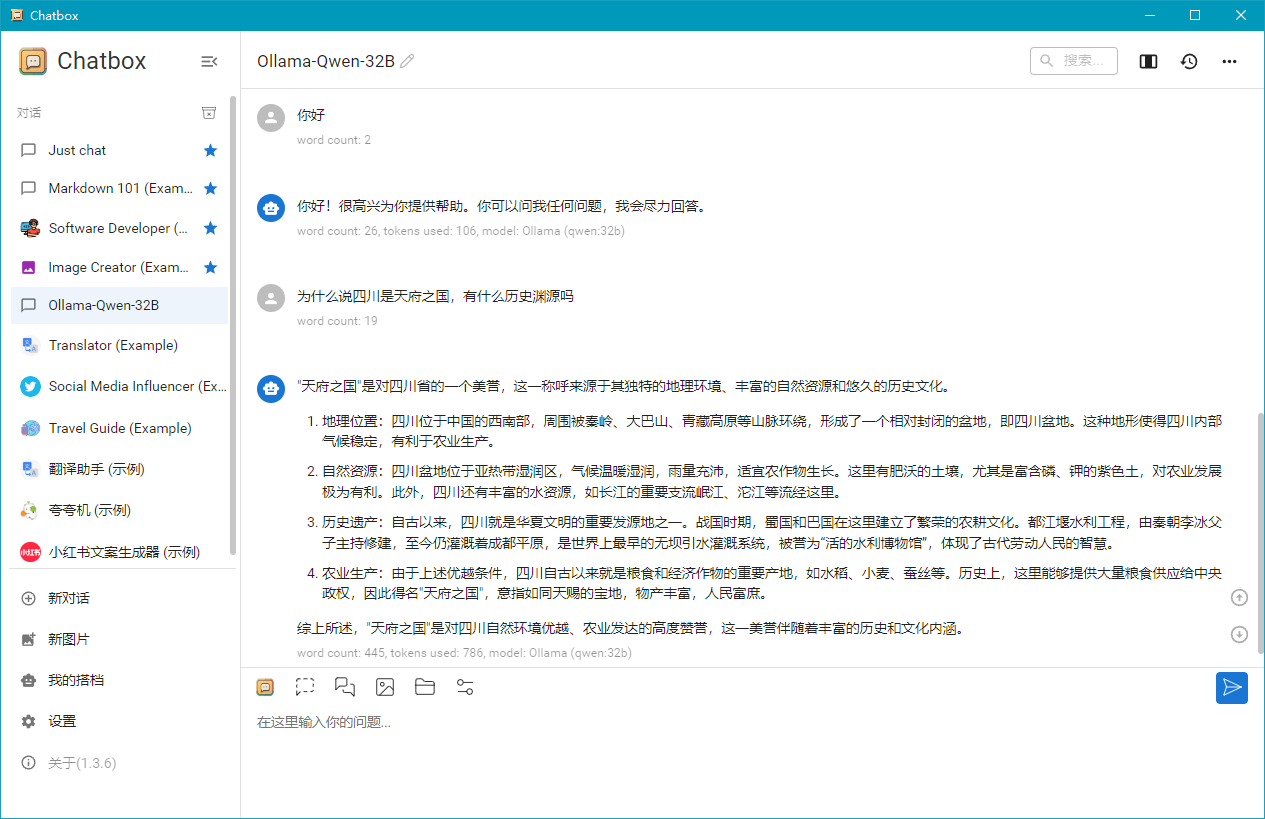Viewport: 1265px width, 819px height.
Task: Collapse the sidebar with the top-left icon
Action: (209, 61)
